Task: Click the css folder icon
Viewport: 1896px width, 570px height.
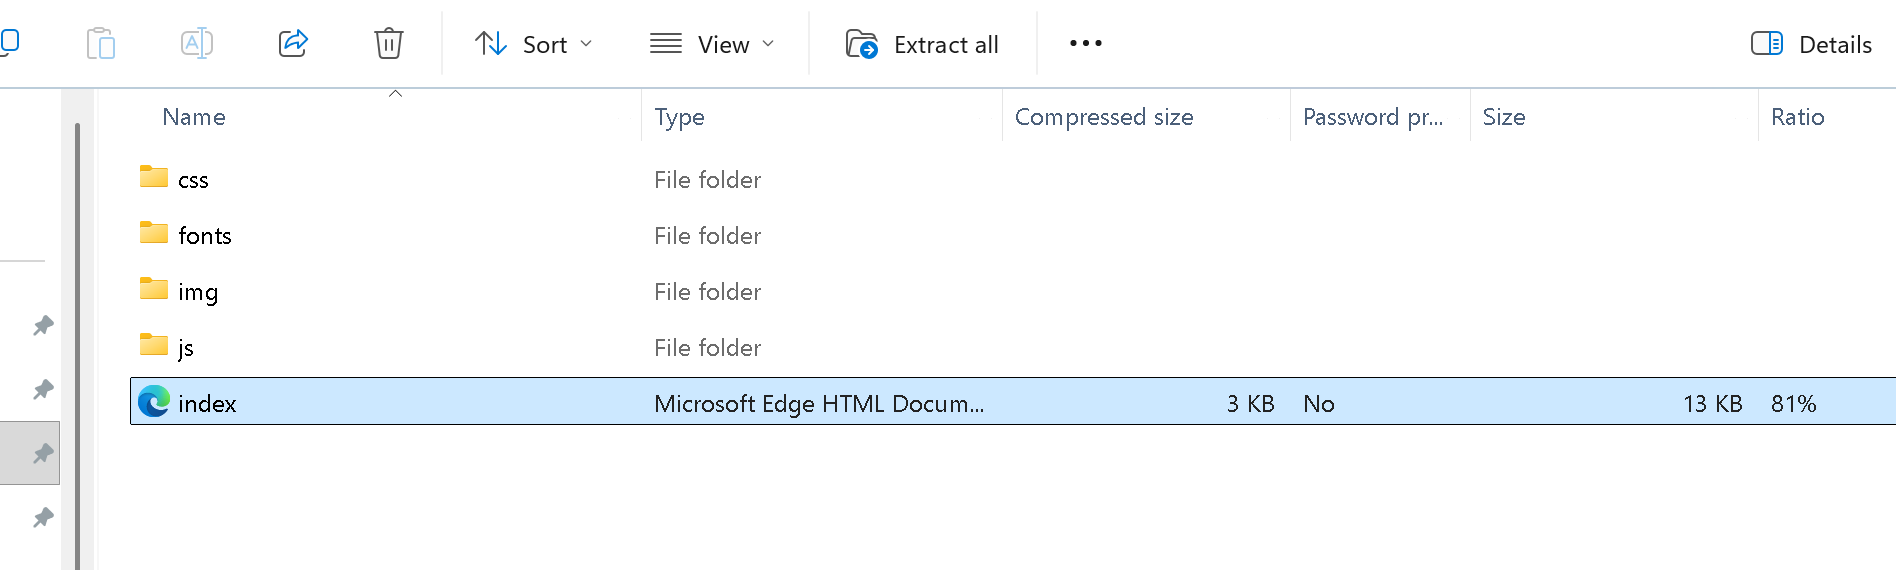Action: [x=154, y=177]
